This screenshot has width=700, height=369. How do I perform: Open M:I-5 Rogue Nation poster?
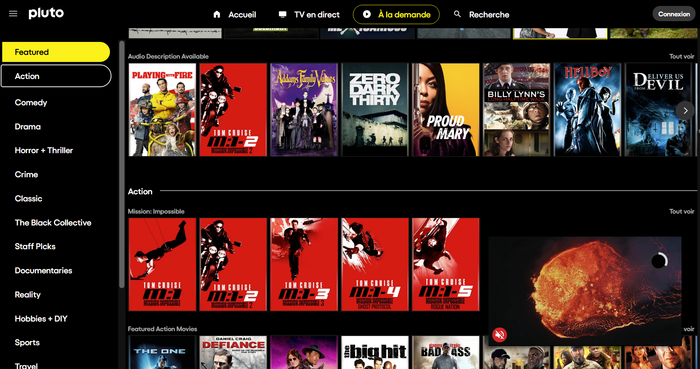[446, 264]
